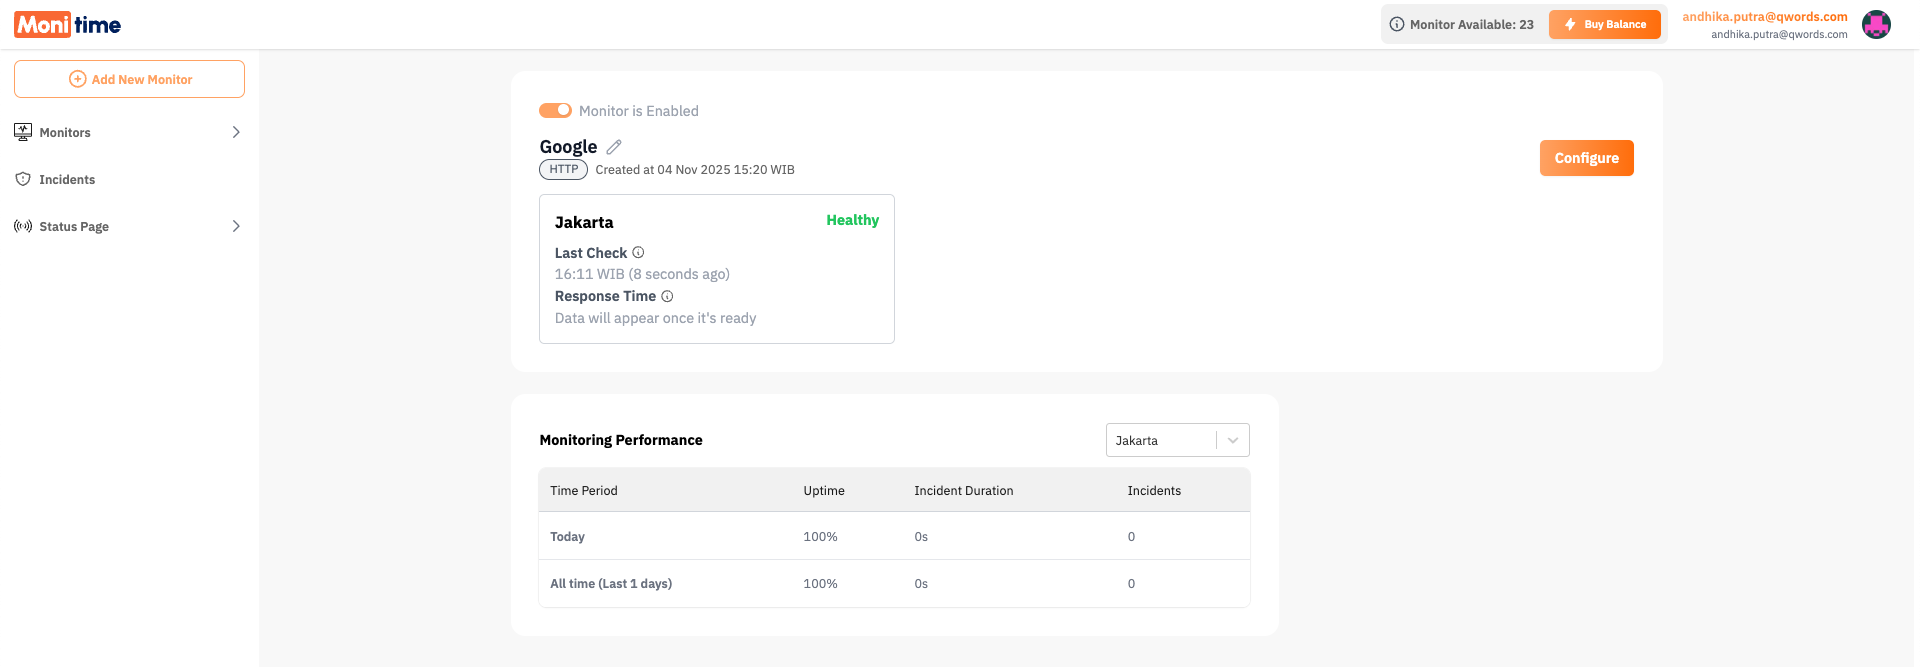
Task: Expand the Monitors menu chevron
Action: click(x=236, y=132)
